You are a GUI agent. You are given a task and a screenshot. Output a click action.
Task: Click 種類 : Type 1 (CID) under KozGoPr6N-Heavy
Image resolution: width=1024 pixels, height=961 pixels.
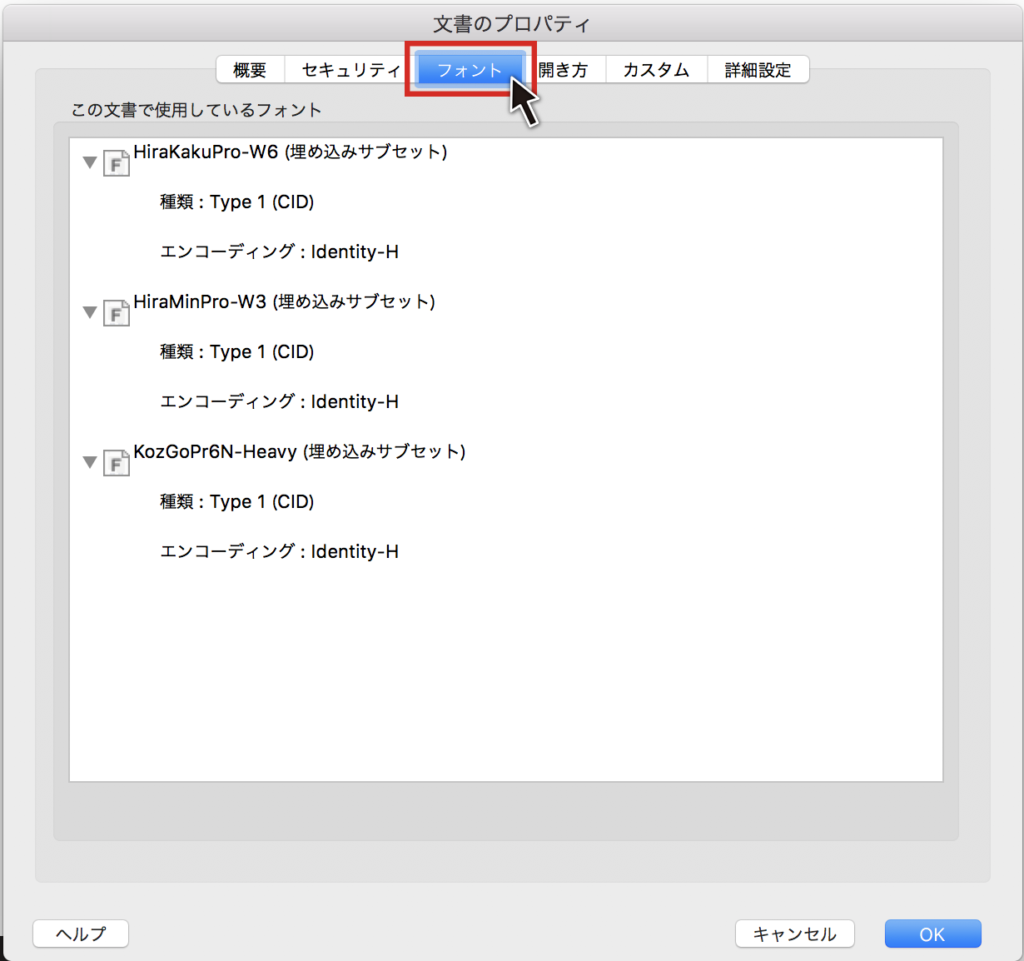[237, 501]
